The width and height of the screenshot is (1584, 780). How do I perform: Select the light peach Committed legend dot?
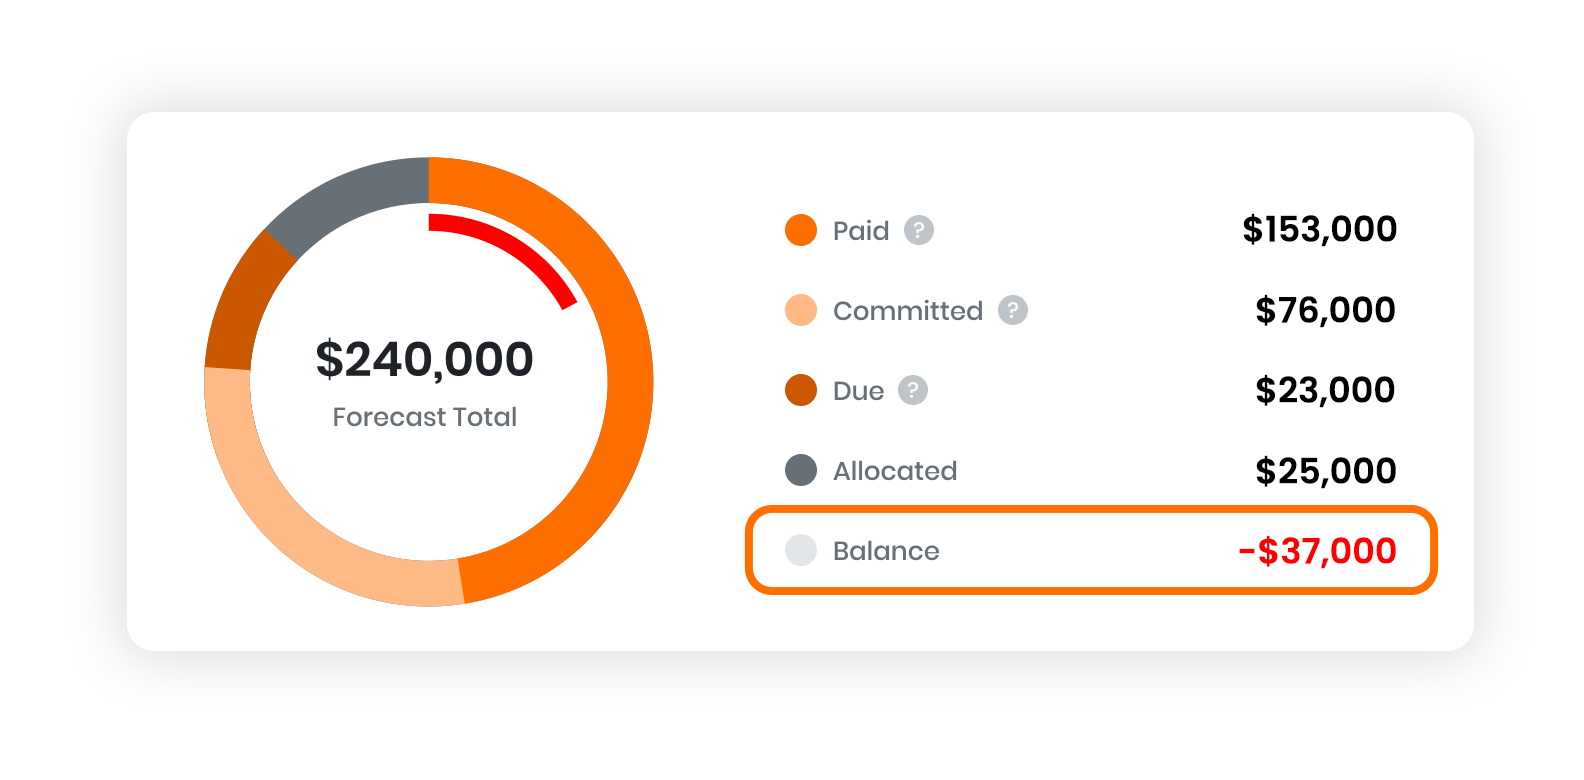(x=800, y=310)
